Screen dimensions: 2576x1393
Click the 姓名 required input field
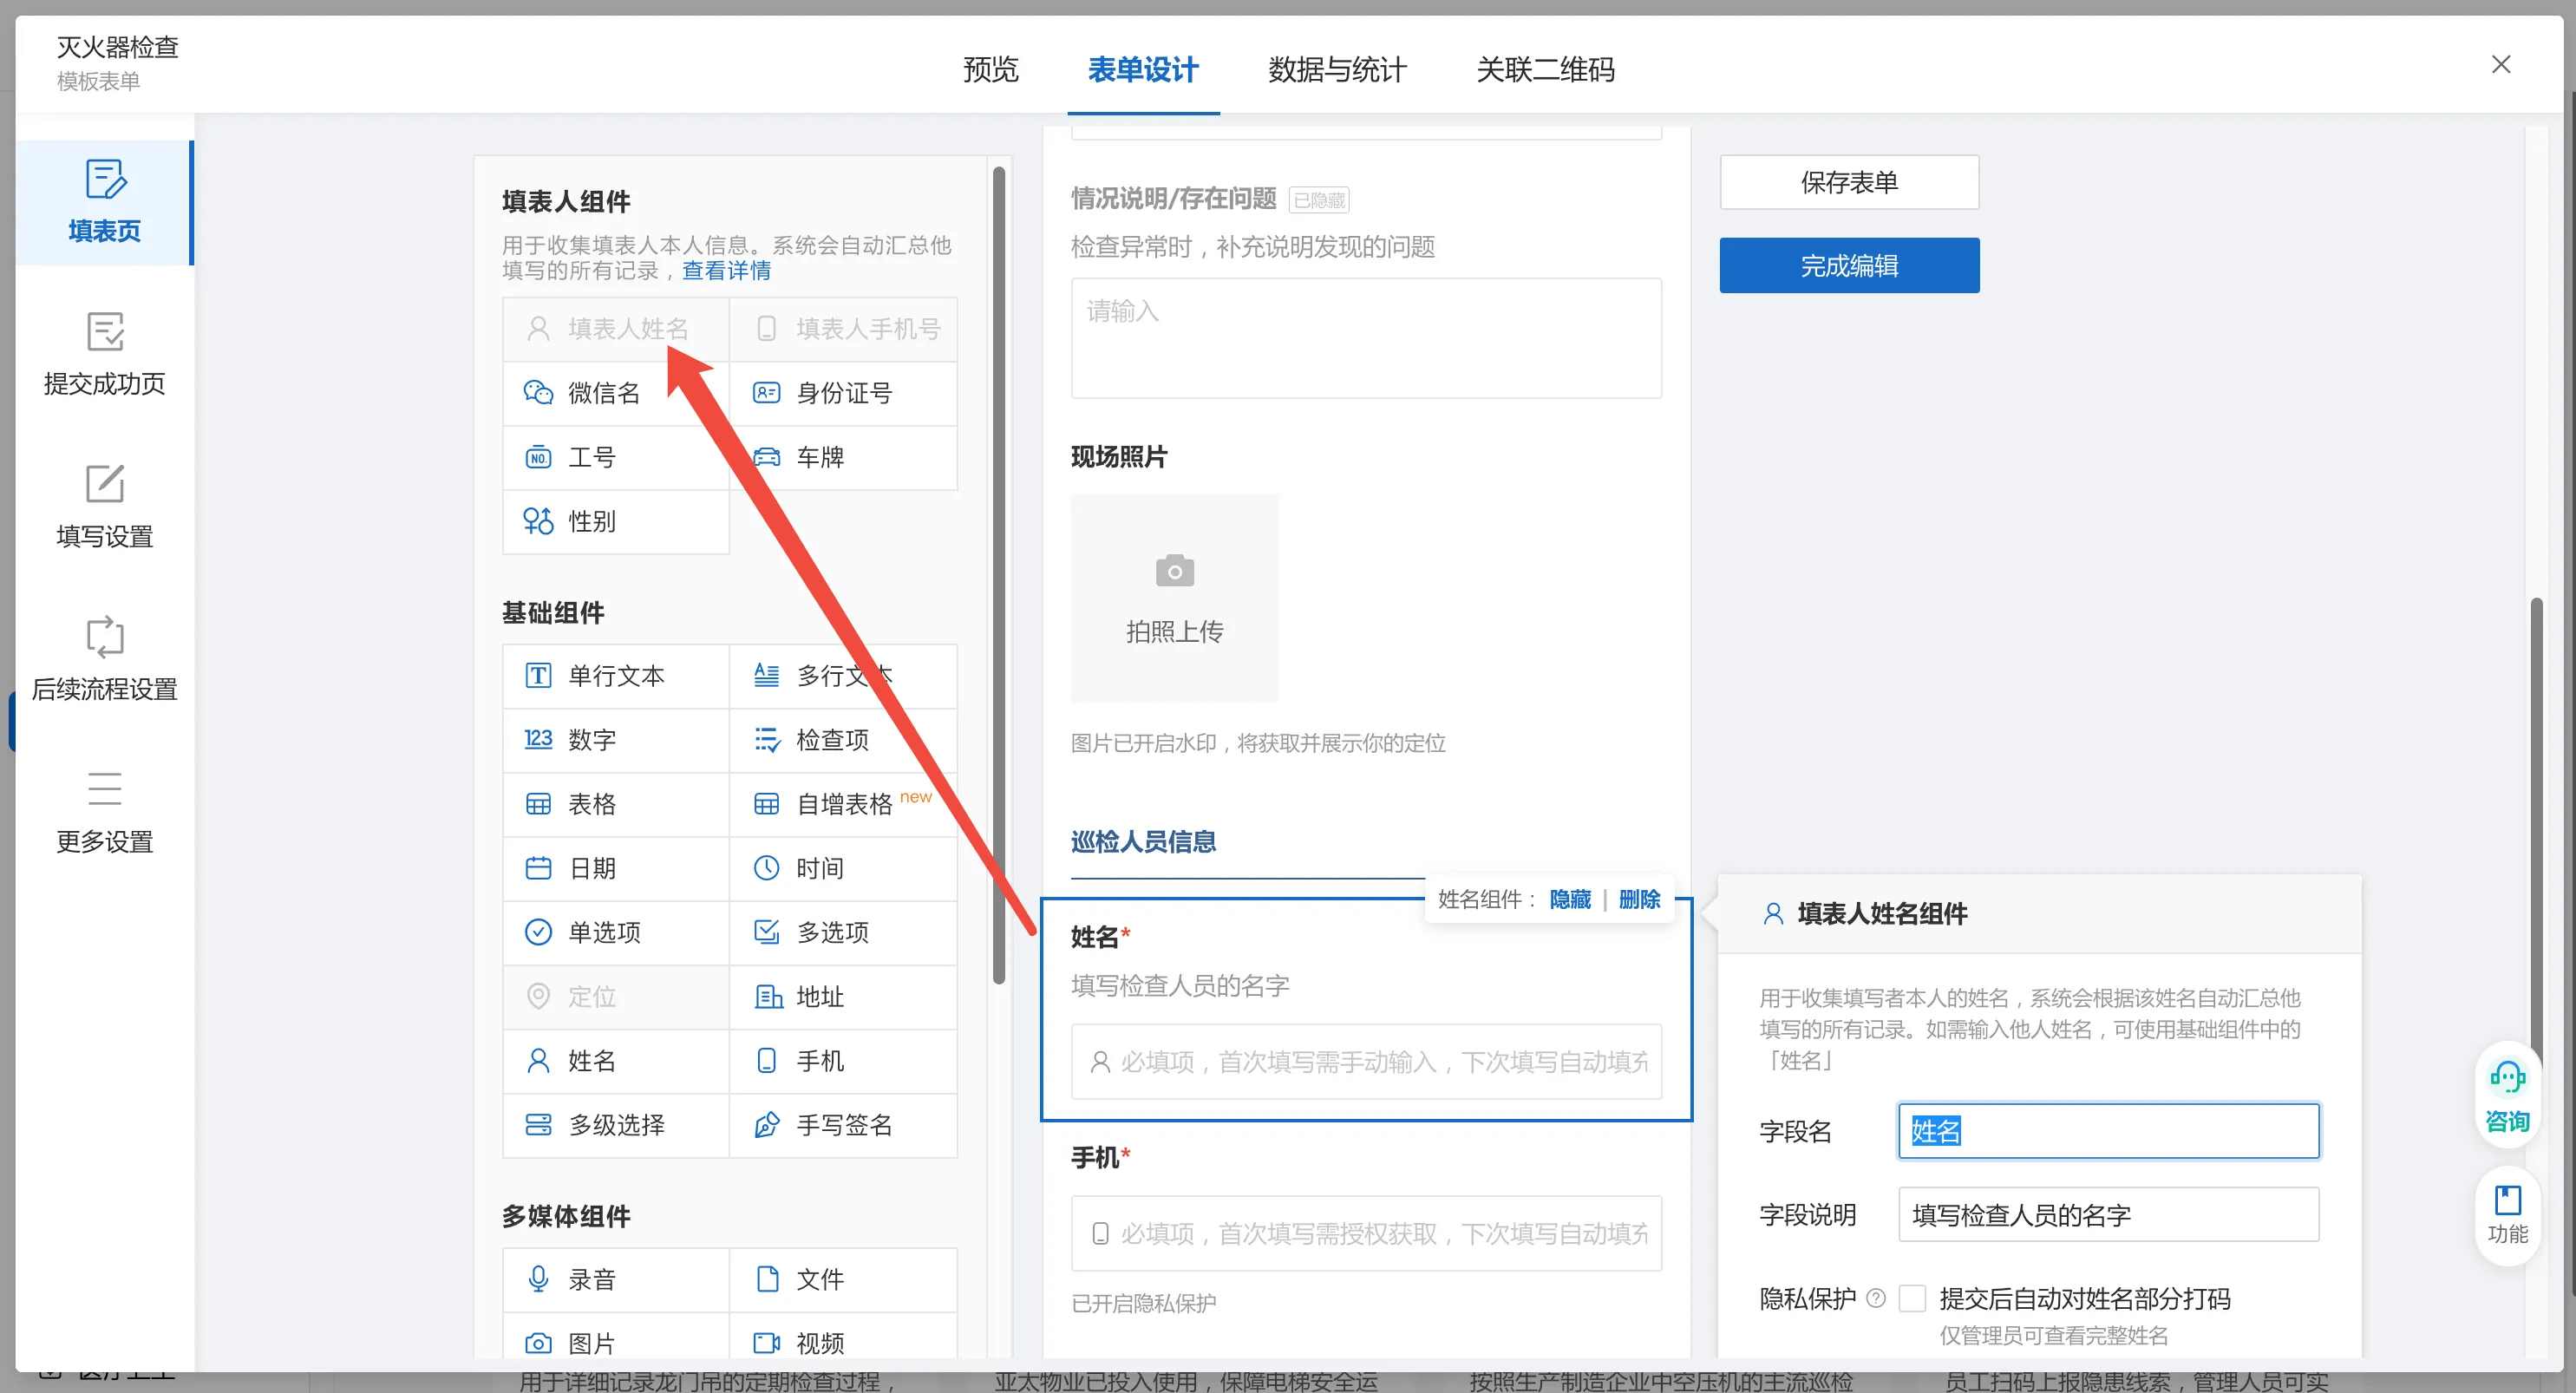coord(1366,1061)
